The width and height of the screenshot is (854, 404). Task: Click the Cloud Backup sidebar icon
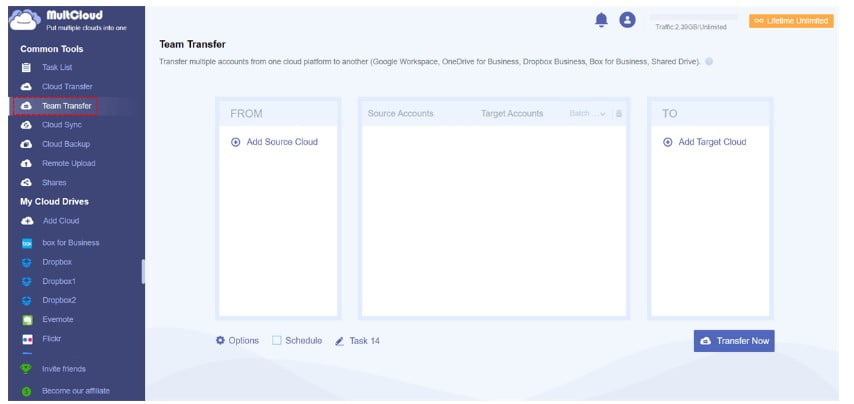[x=26, y=144]
